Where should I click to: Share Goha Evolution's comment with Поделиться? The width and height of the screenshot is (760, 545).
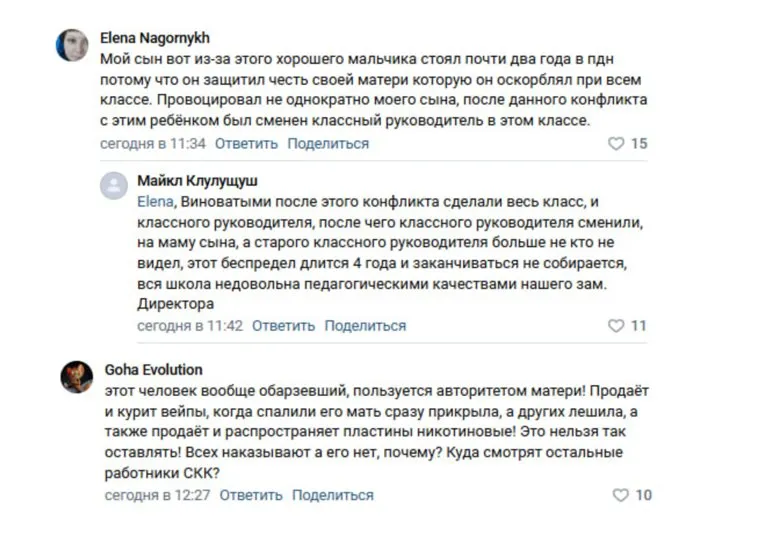333,496
